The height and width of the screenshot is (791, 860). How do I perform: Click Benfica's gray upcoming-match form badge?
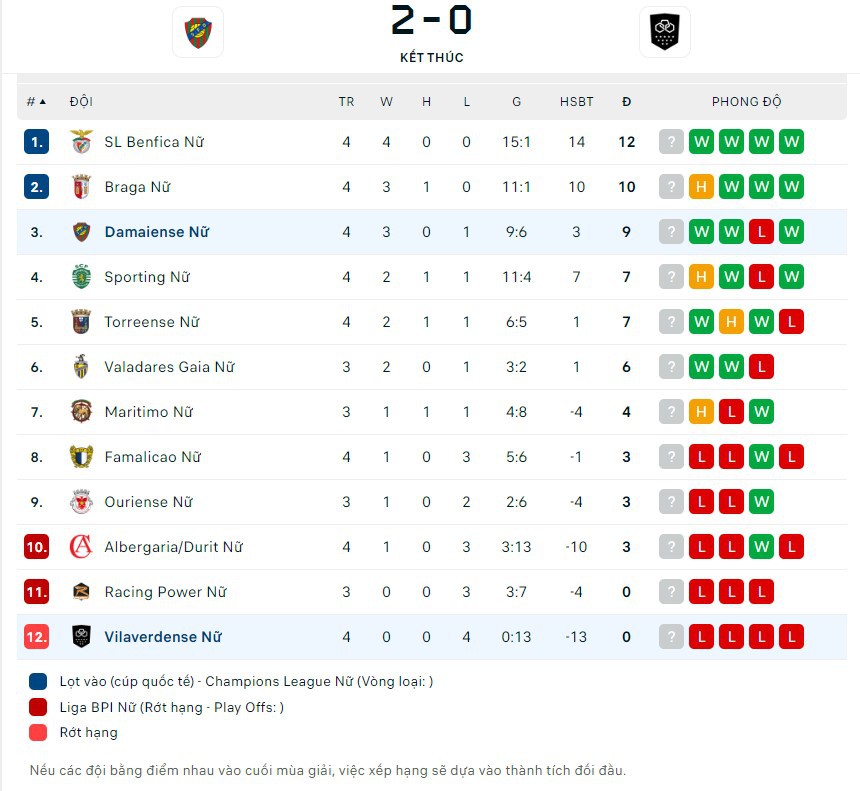pos(671,142)
